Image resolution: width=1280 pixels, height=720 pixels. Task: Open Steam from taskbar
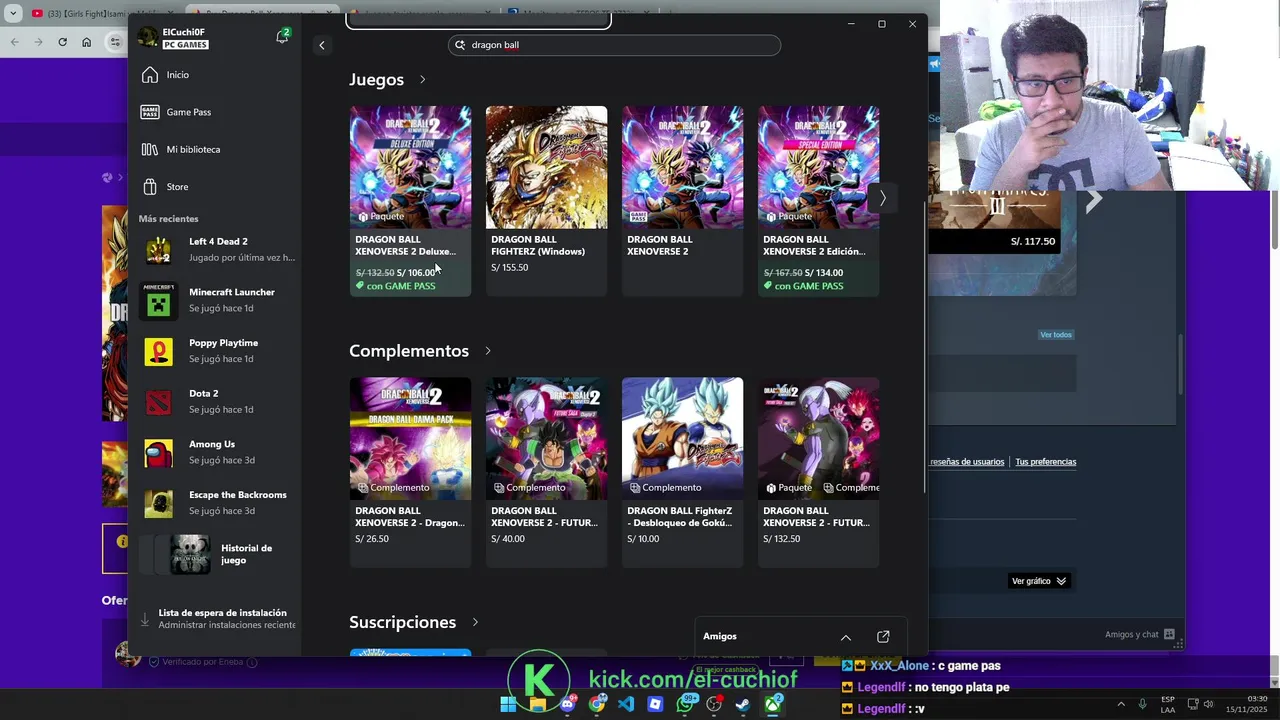(x=743, y=704)
